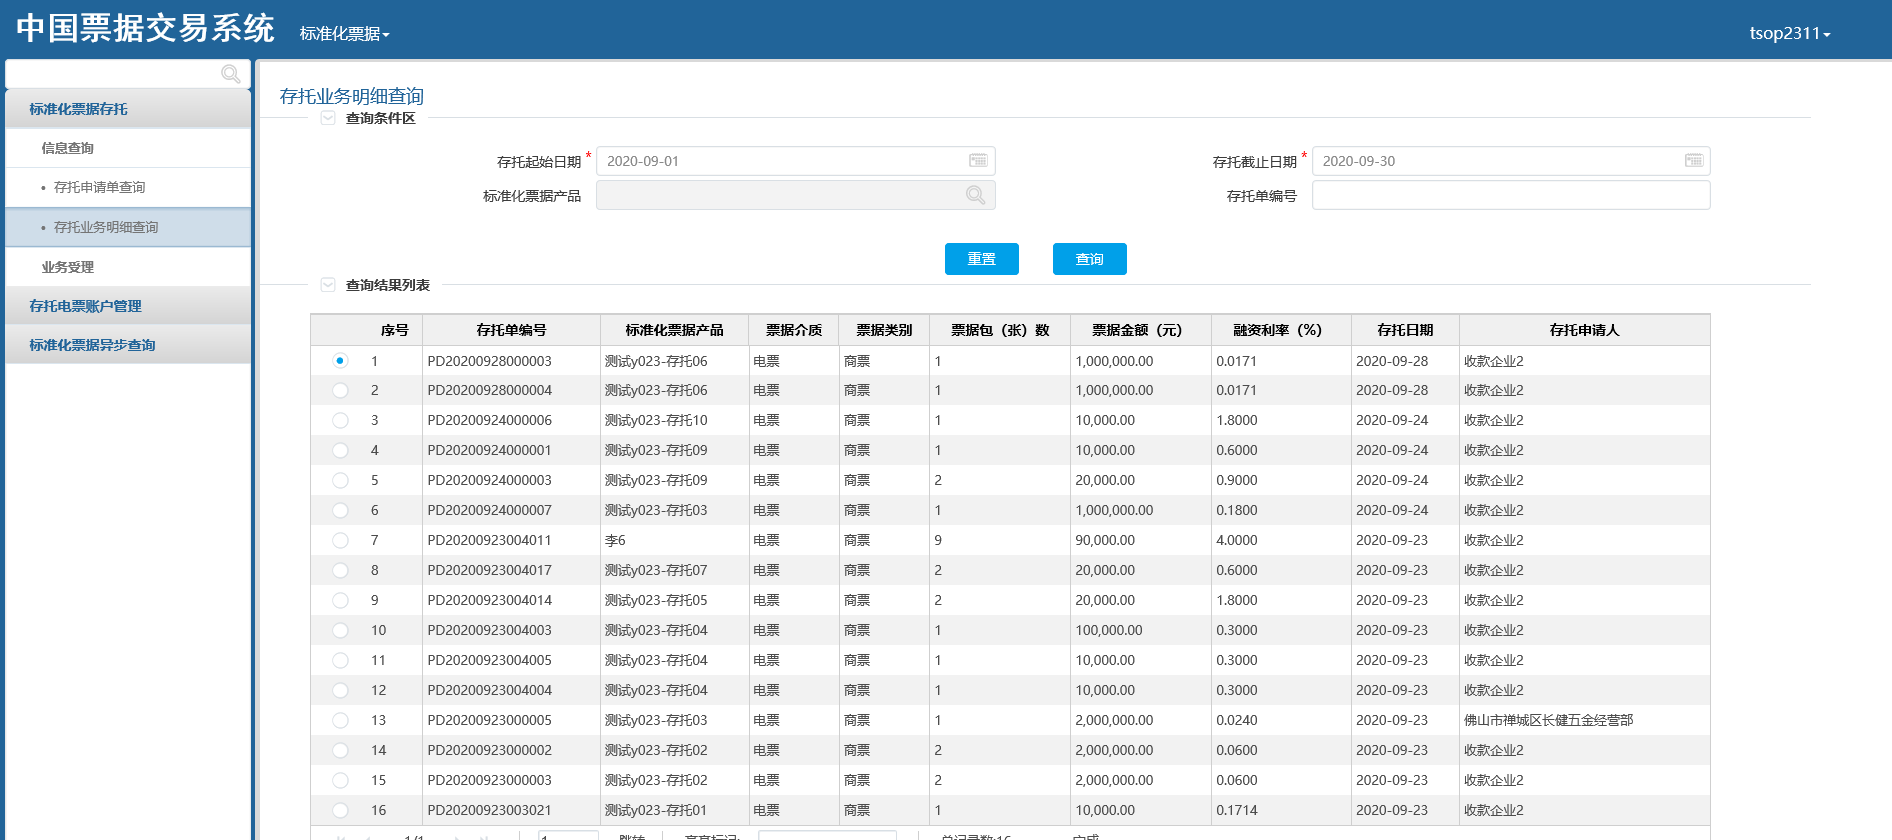1892x840 pixels.
Task: Select radio for PD20200924000003 row
Action: (340, 481)
